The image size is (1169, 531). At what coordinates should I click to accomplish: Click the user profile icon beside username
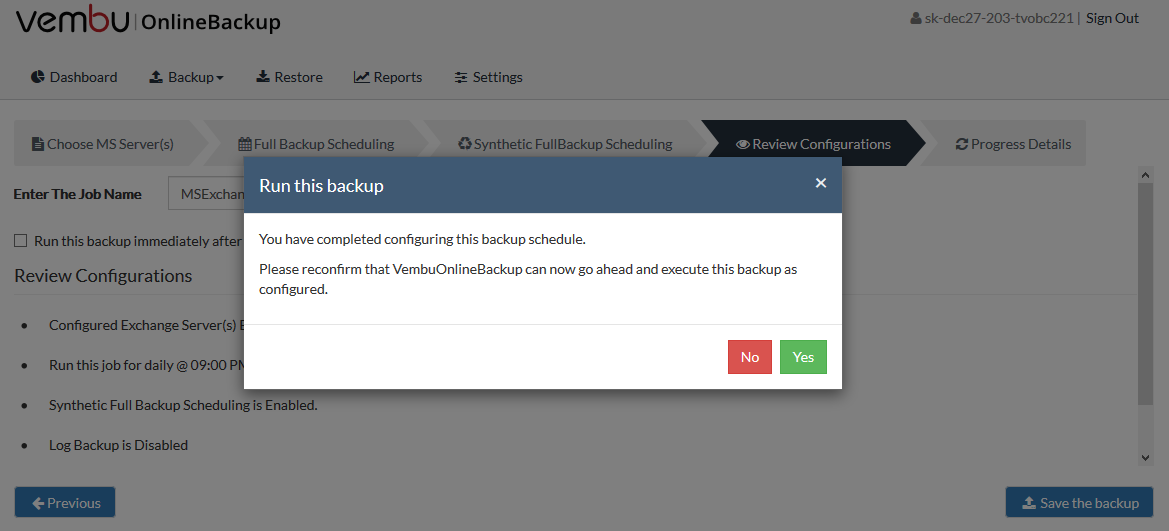click(x=916, y=18)
